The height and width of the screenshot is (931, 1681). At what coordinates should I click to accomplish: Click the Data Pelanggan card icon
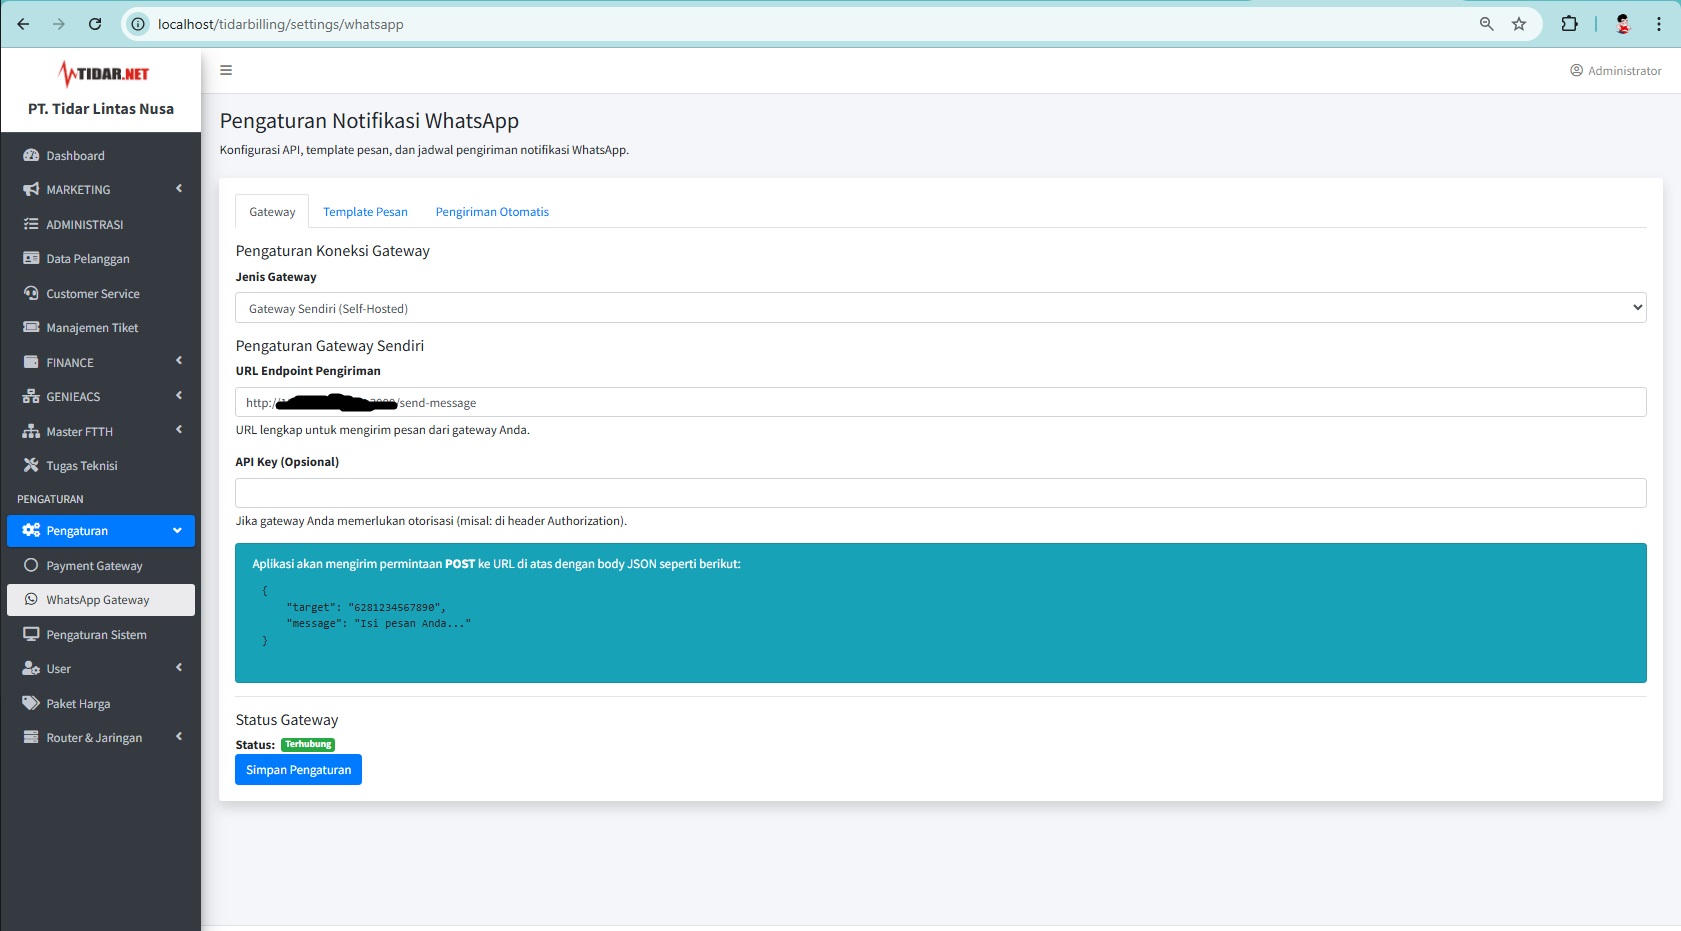[x=31, y=258]
